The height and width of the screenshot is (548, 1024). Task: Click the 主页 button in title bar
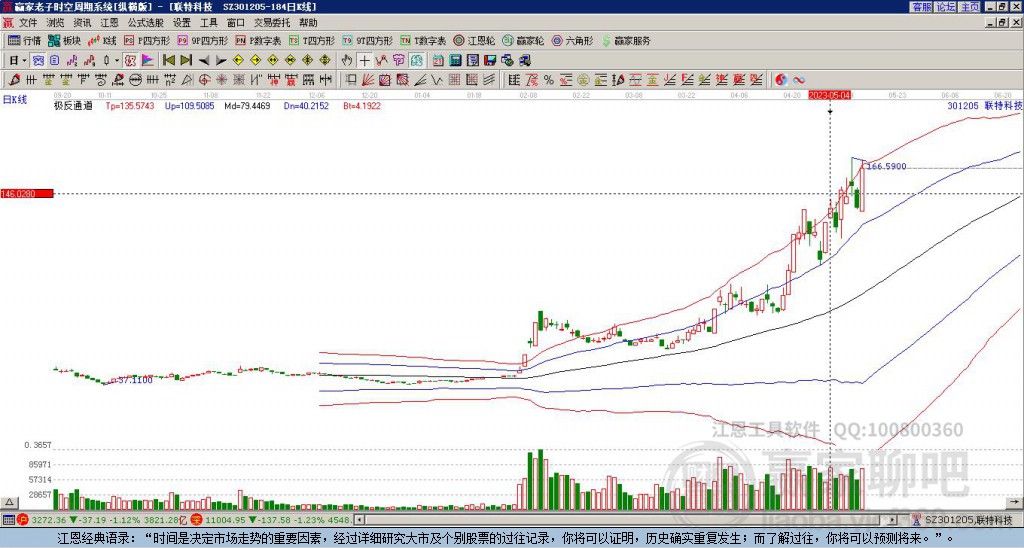[970, 7]
